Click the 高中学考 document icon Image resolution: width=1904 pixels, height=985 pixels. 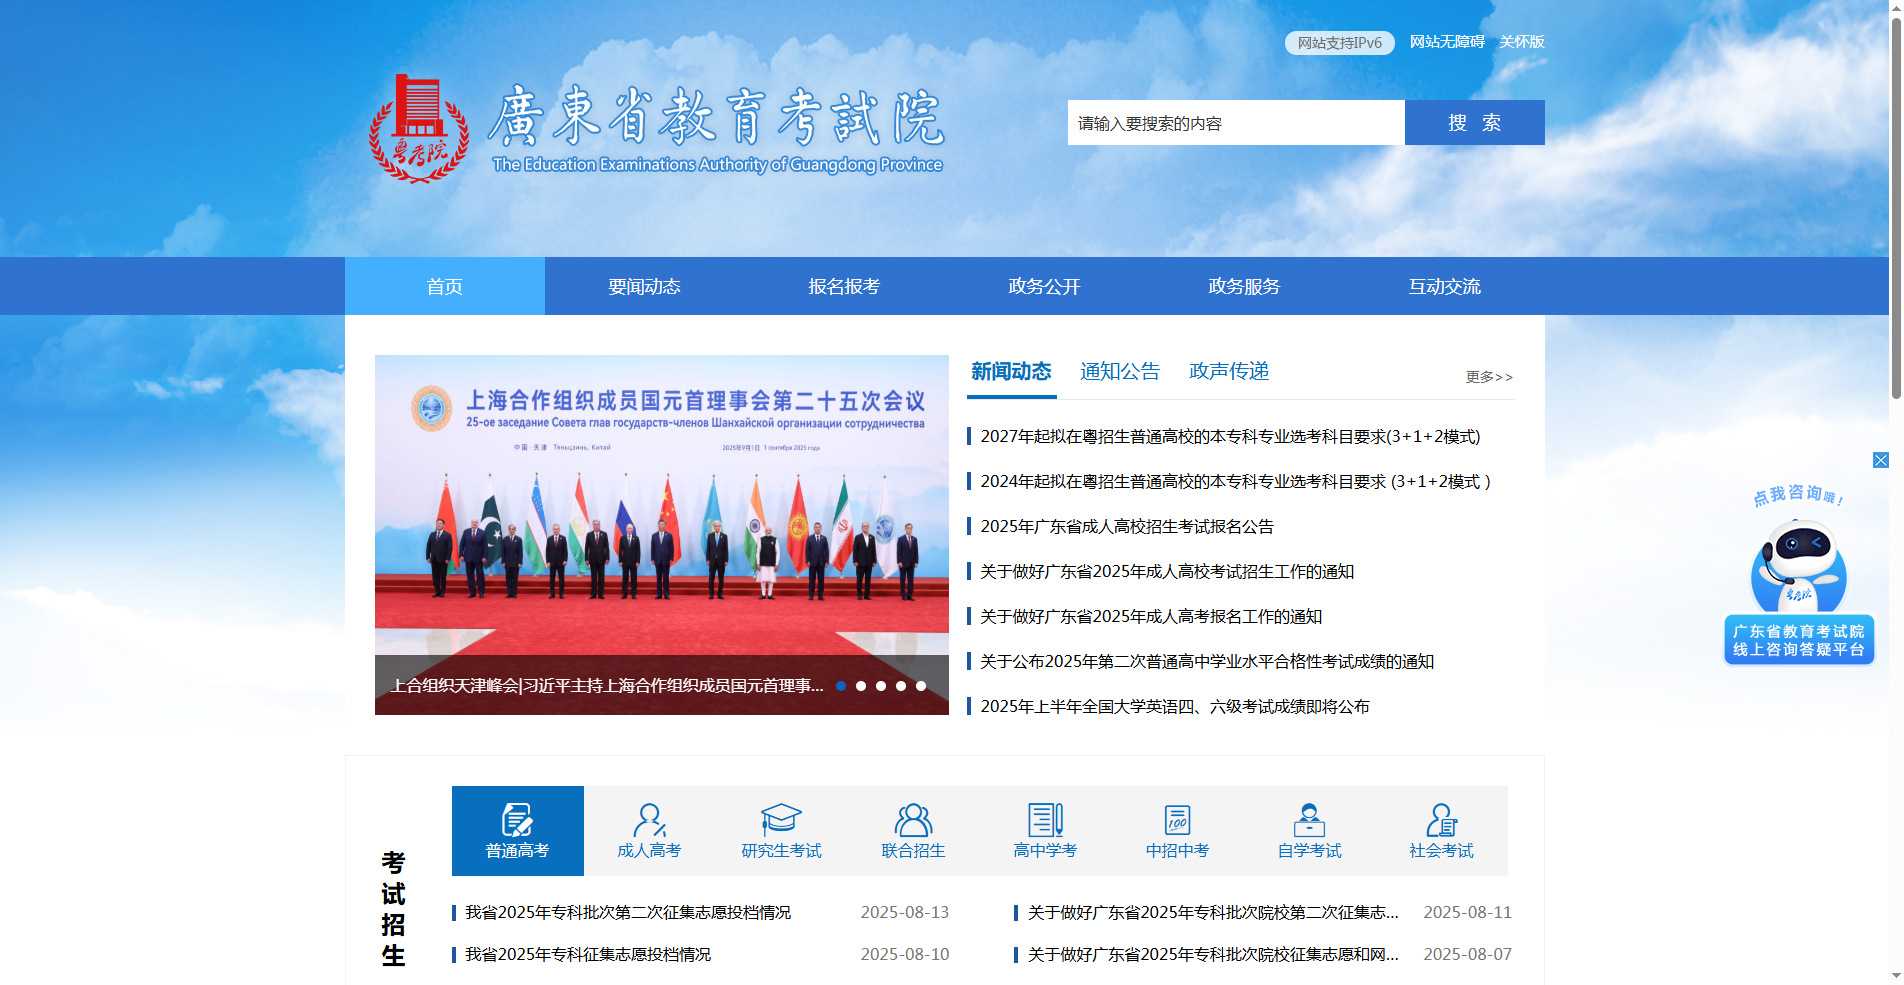click(x=1044, y=820)
